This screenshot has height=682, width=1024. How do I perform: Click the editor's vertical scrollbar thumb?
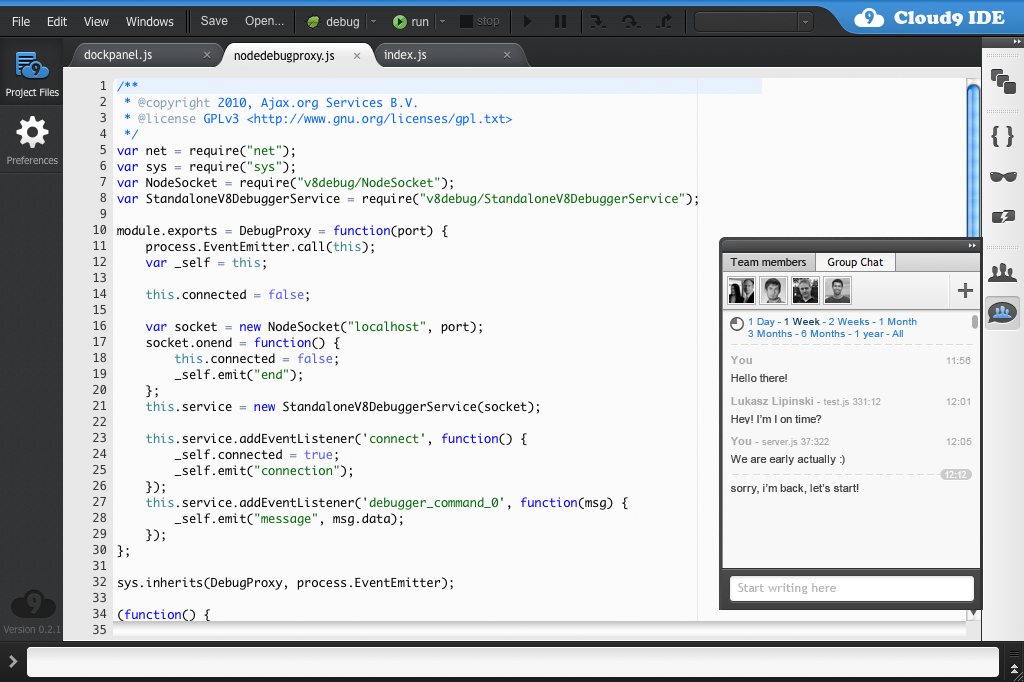coord(972,160)
